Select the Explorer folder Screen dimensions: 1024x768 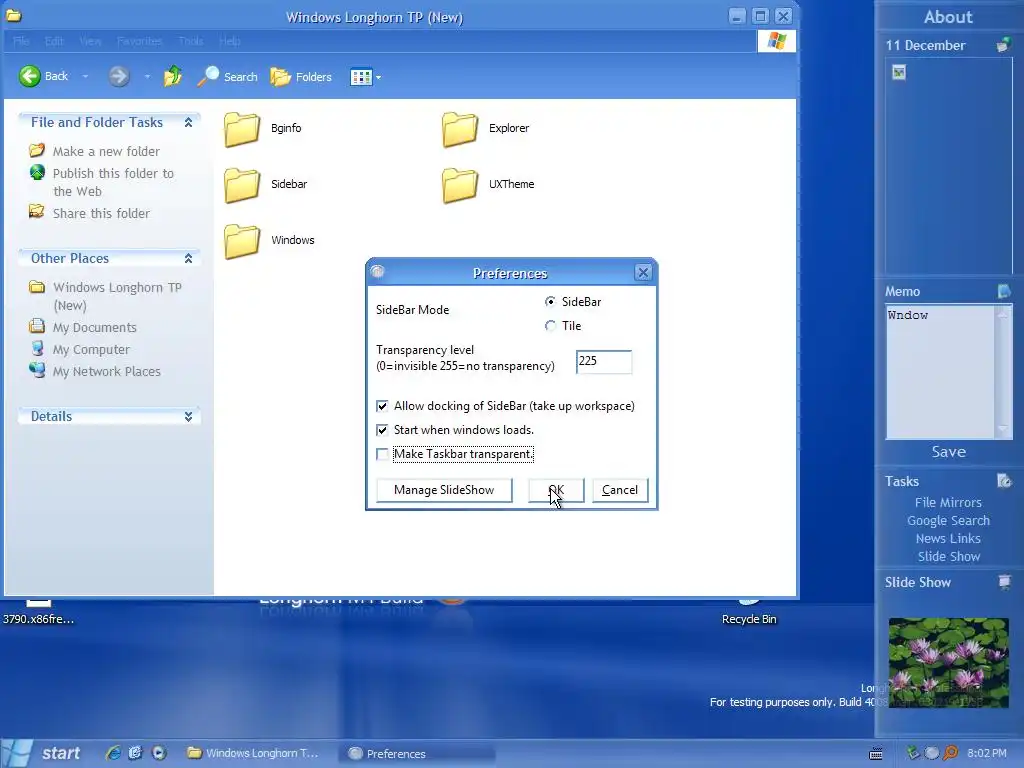click(x=485, y=129)
